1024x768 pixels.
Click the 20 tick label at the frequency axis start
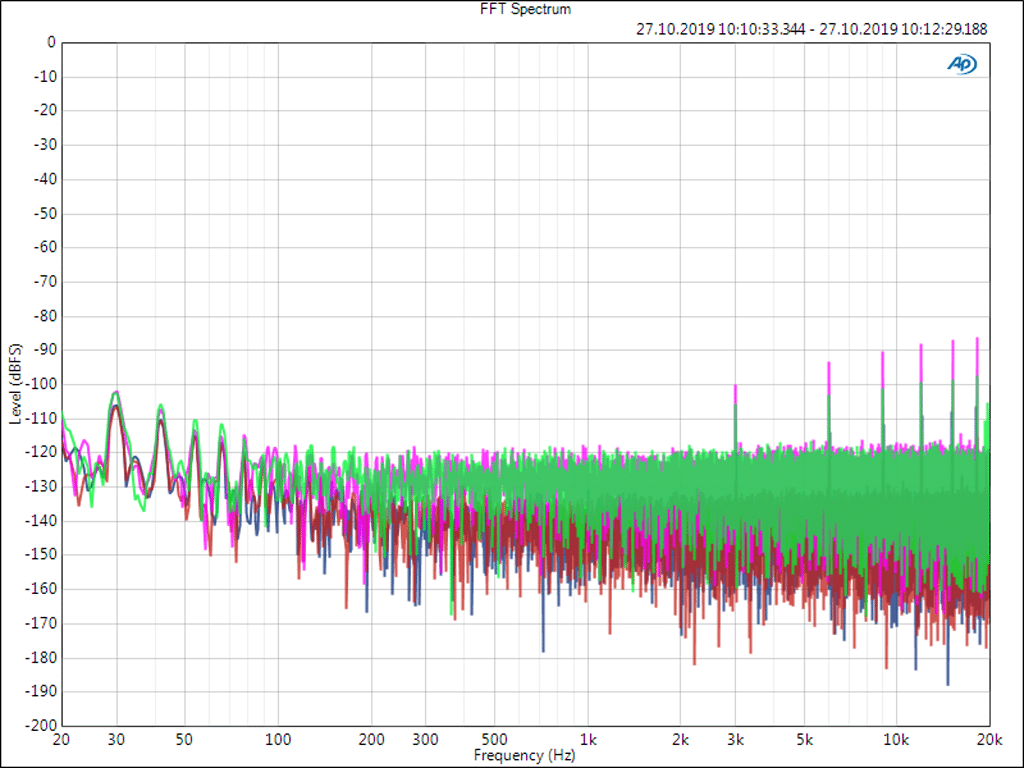(62, 741)
